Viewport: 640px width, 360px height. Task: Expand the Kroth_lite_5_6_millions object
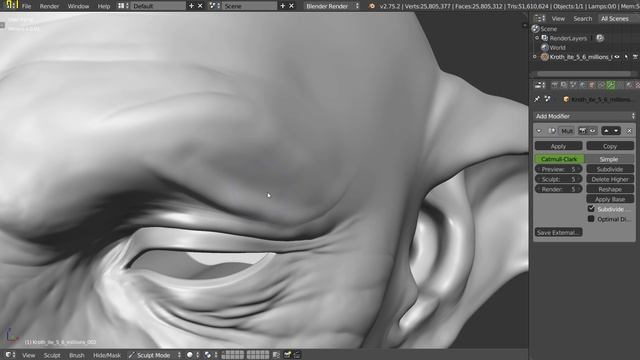[x=535, y=57]
